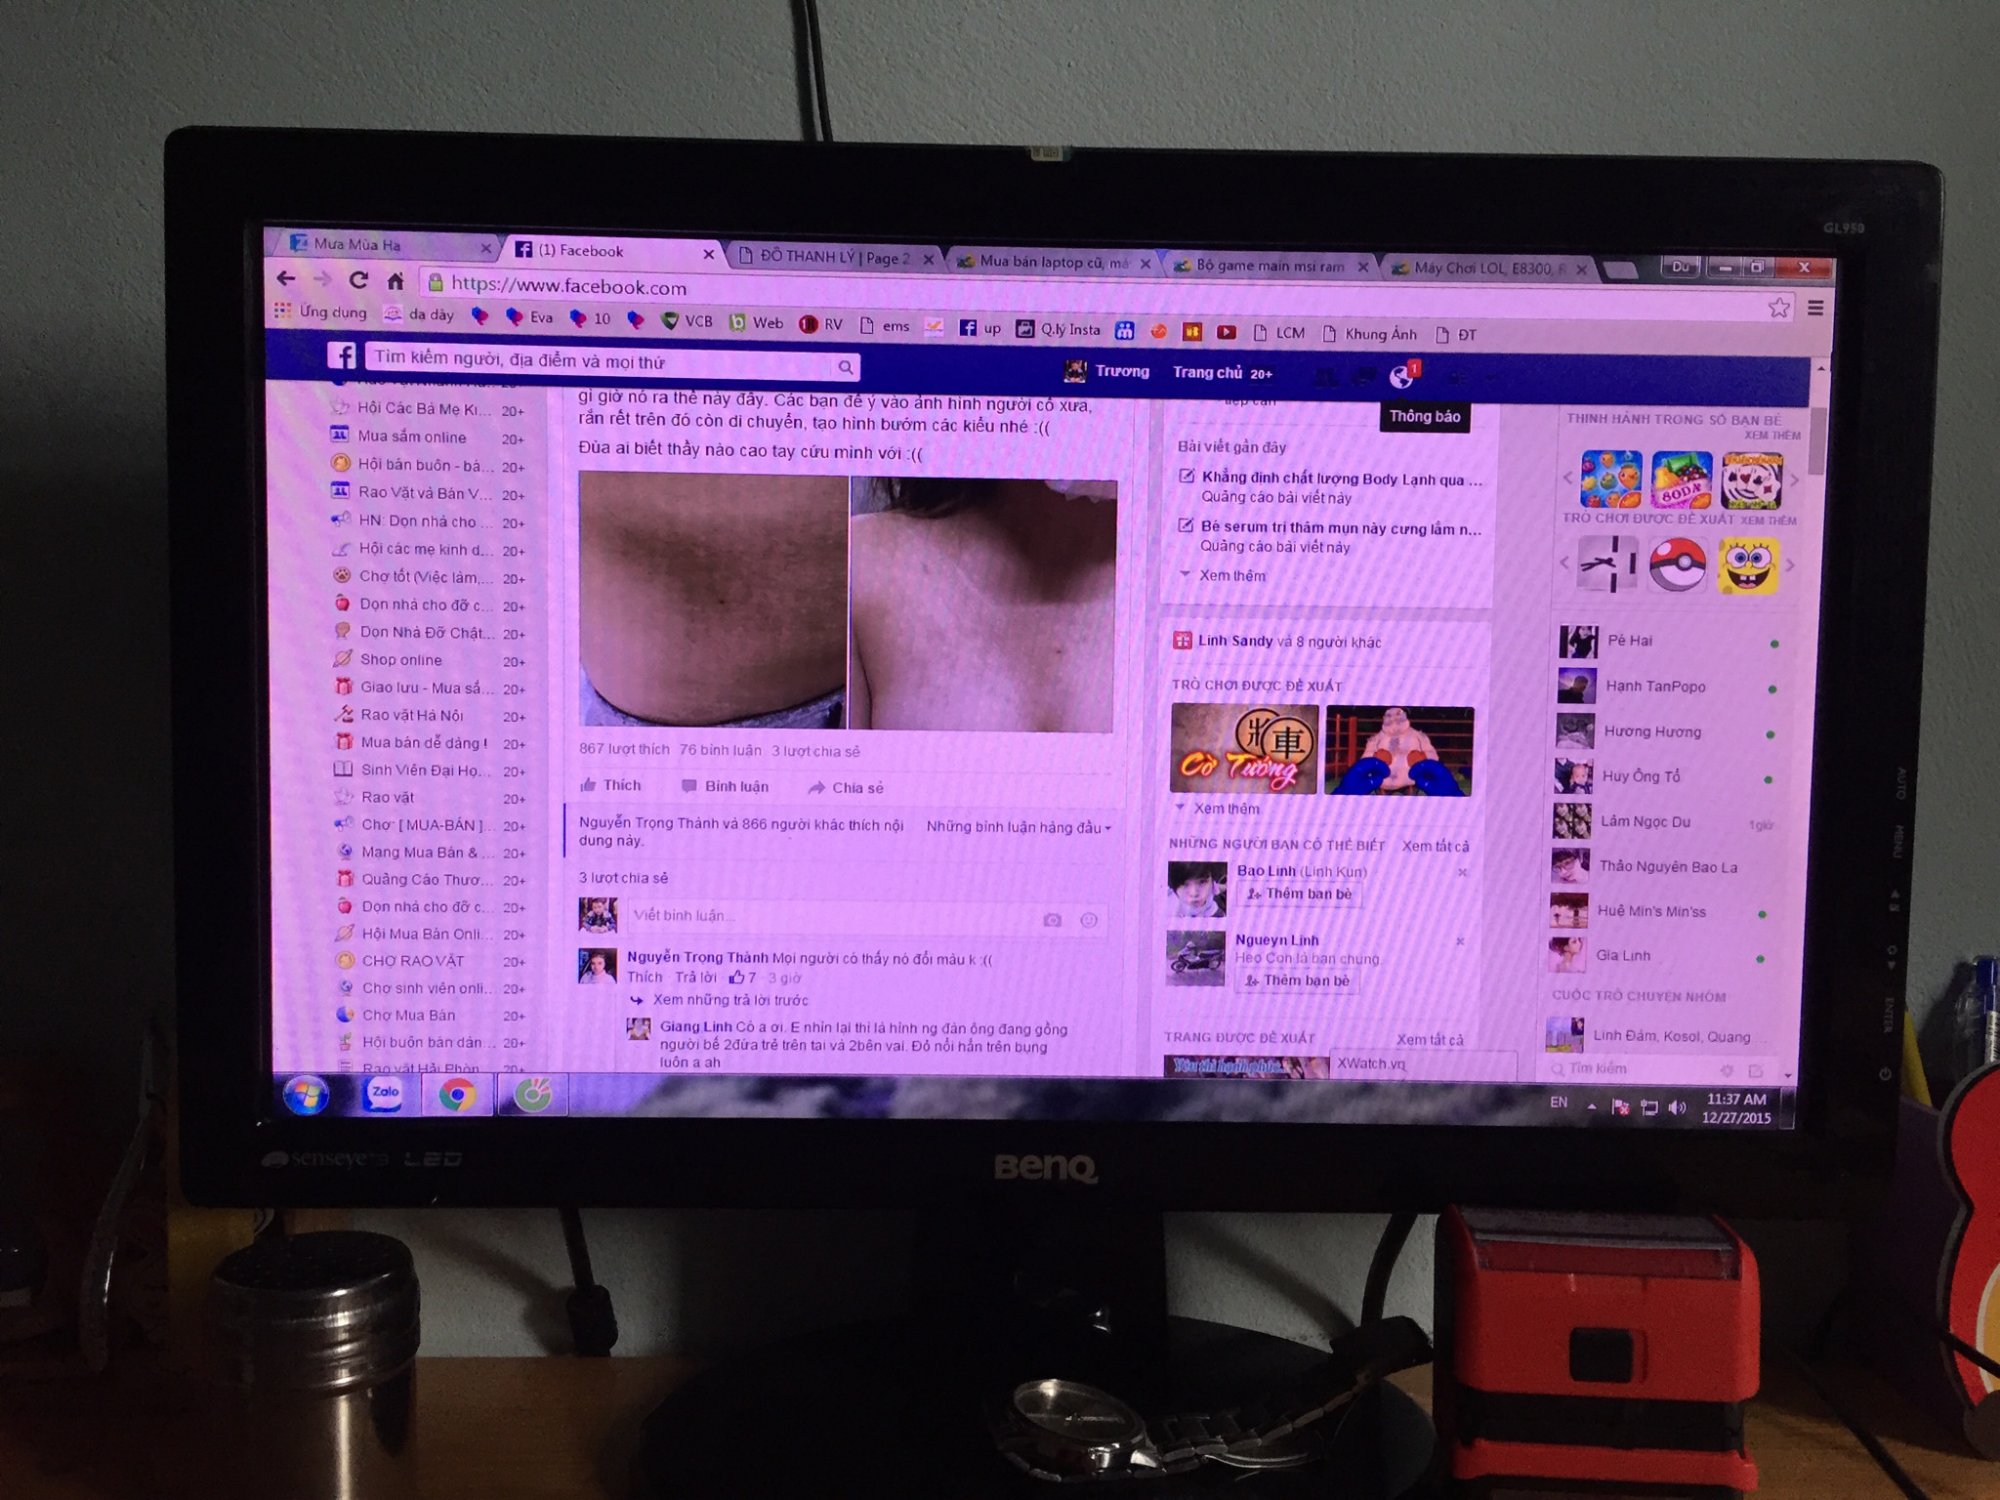
Task: Expand Xem thêm under recent posts
Action: [x=1231, y=576]
